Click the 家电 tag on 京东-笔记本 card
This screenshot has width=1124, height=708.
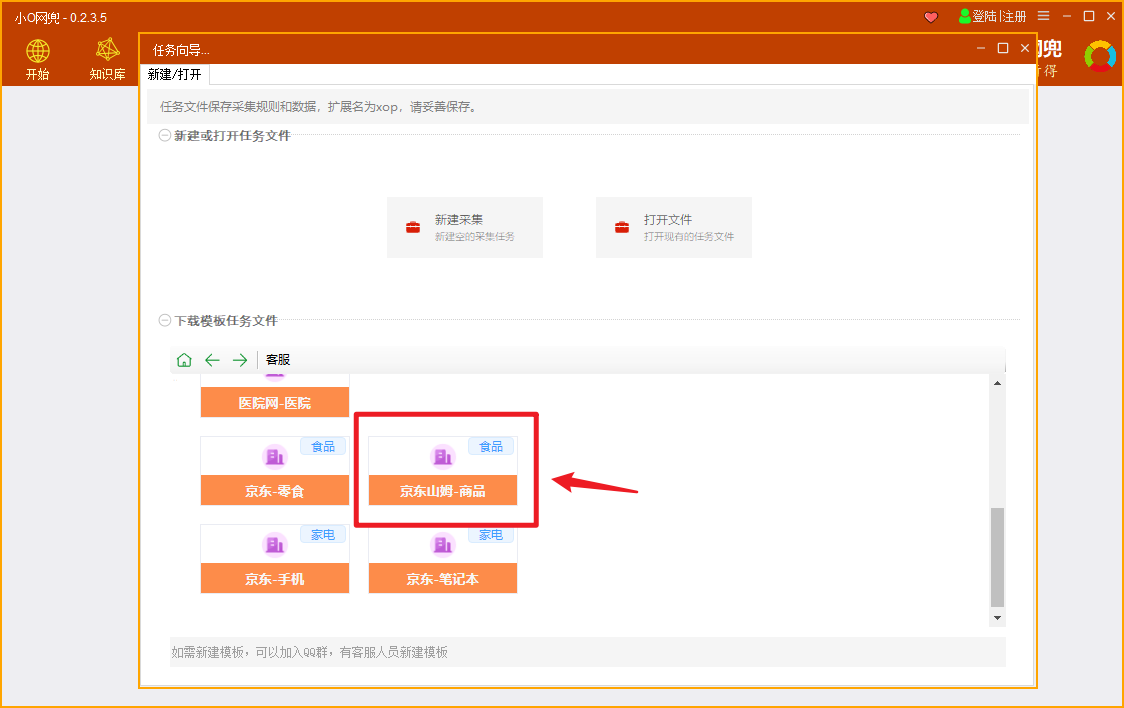coord(491,535)
